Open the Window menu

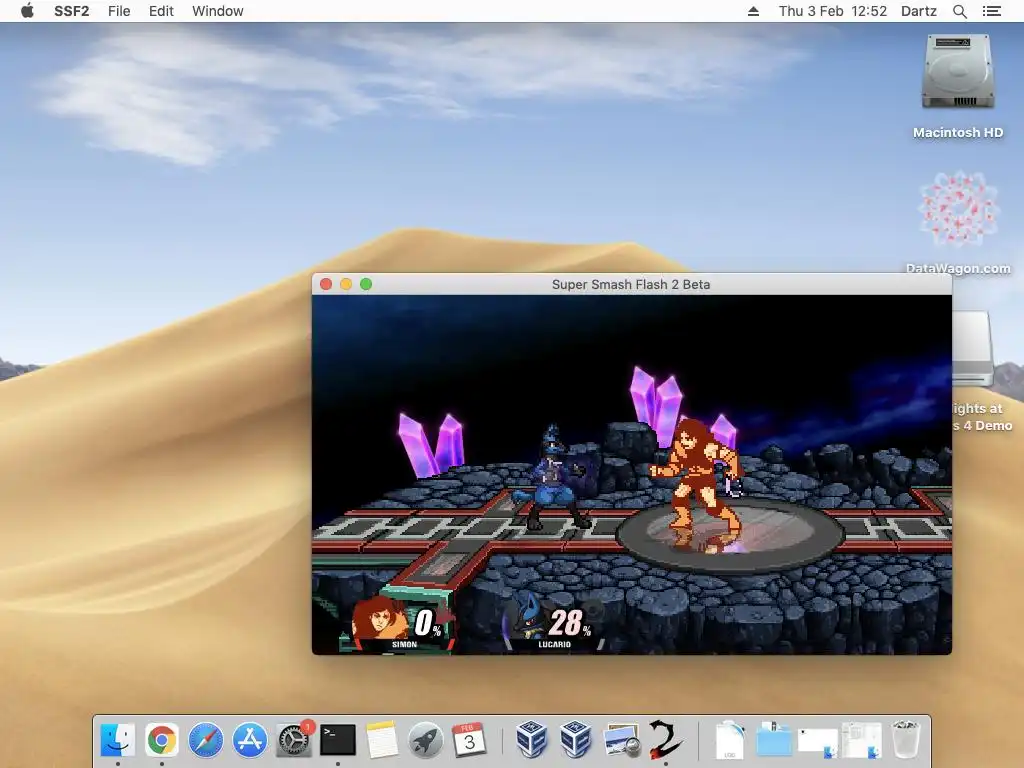pyautogui.click(x=217, y=11)
